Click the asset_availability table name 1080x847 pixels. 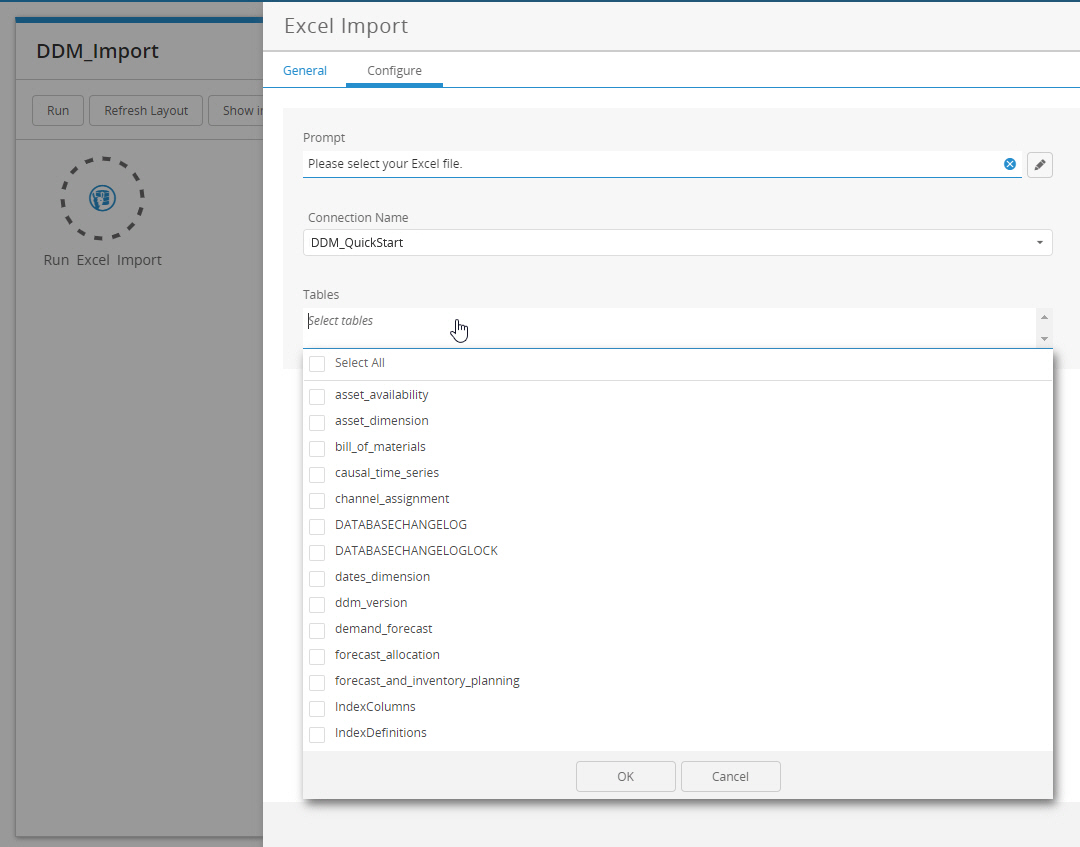[x=382, y=395]
